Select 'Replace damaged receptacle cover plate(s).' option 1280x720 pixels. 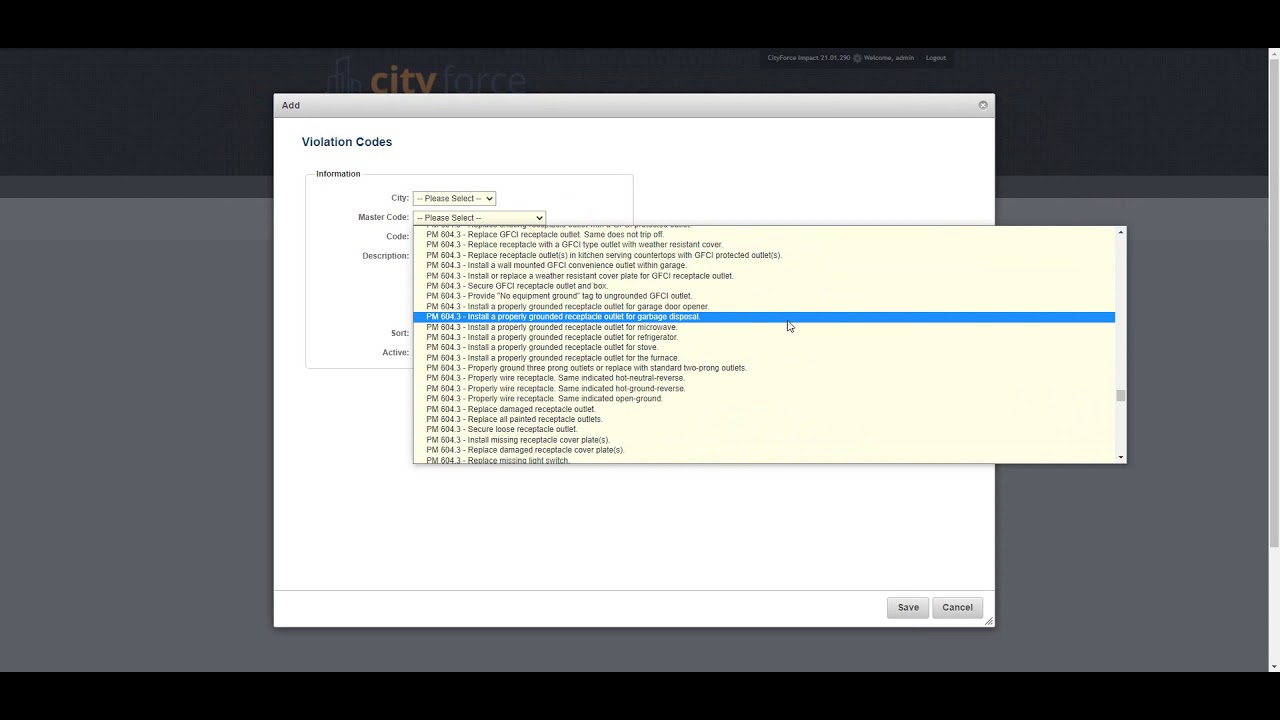coord(764,450)
